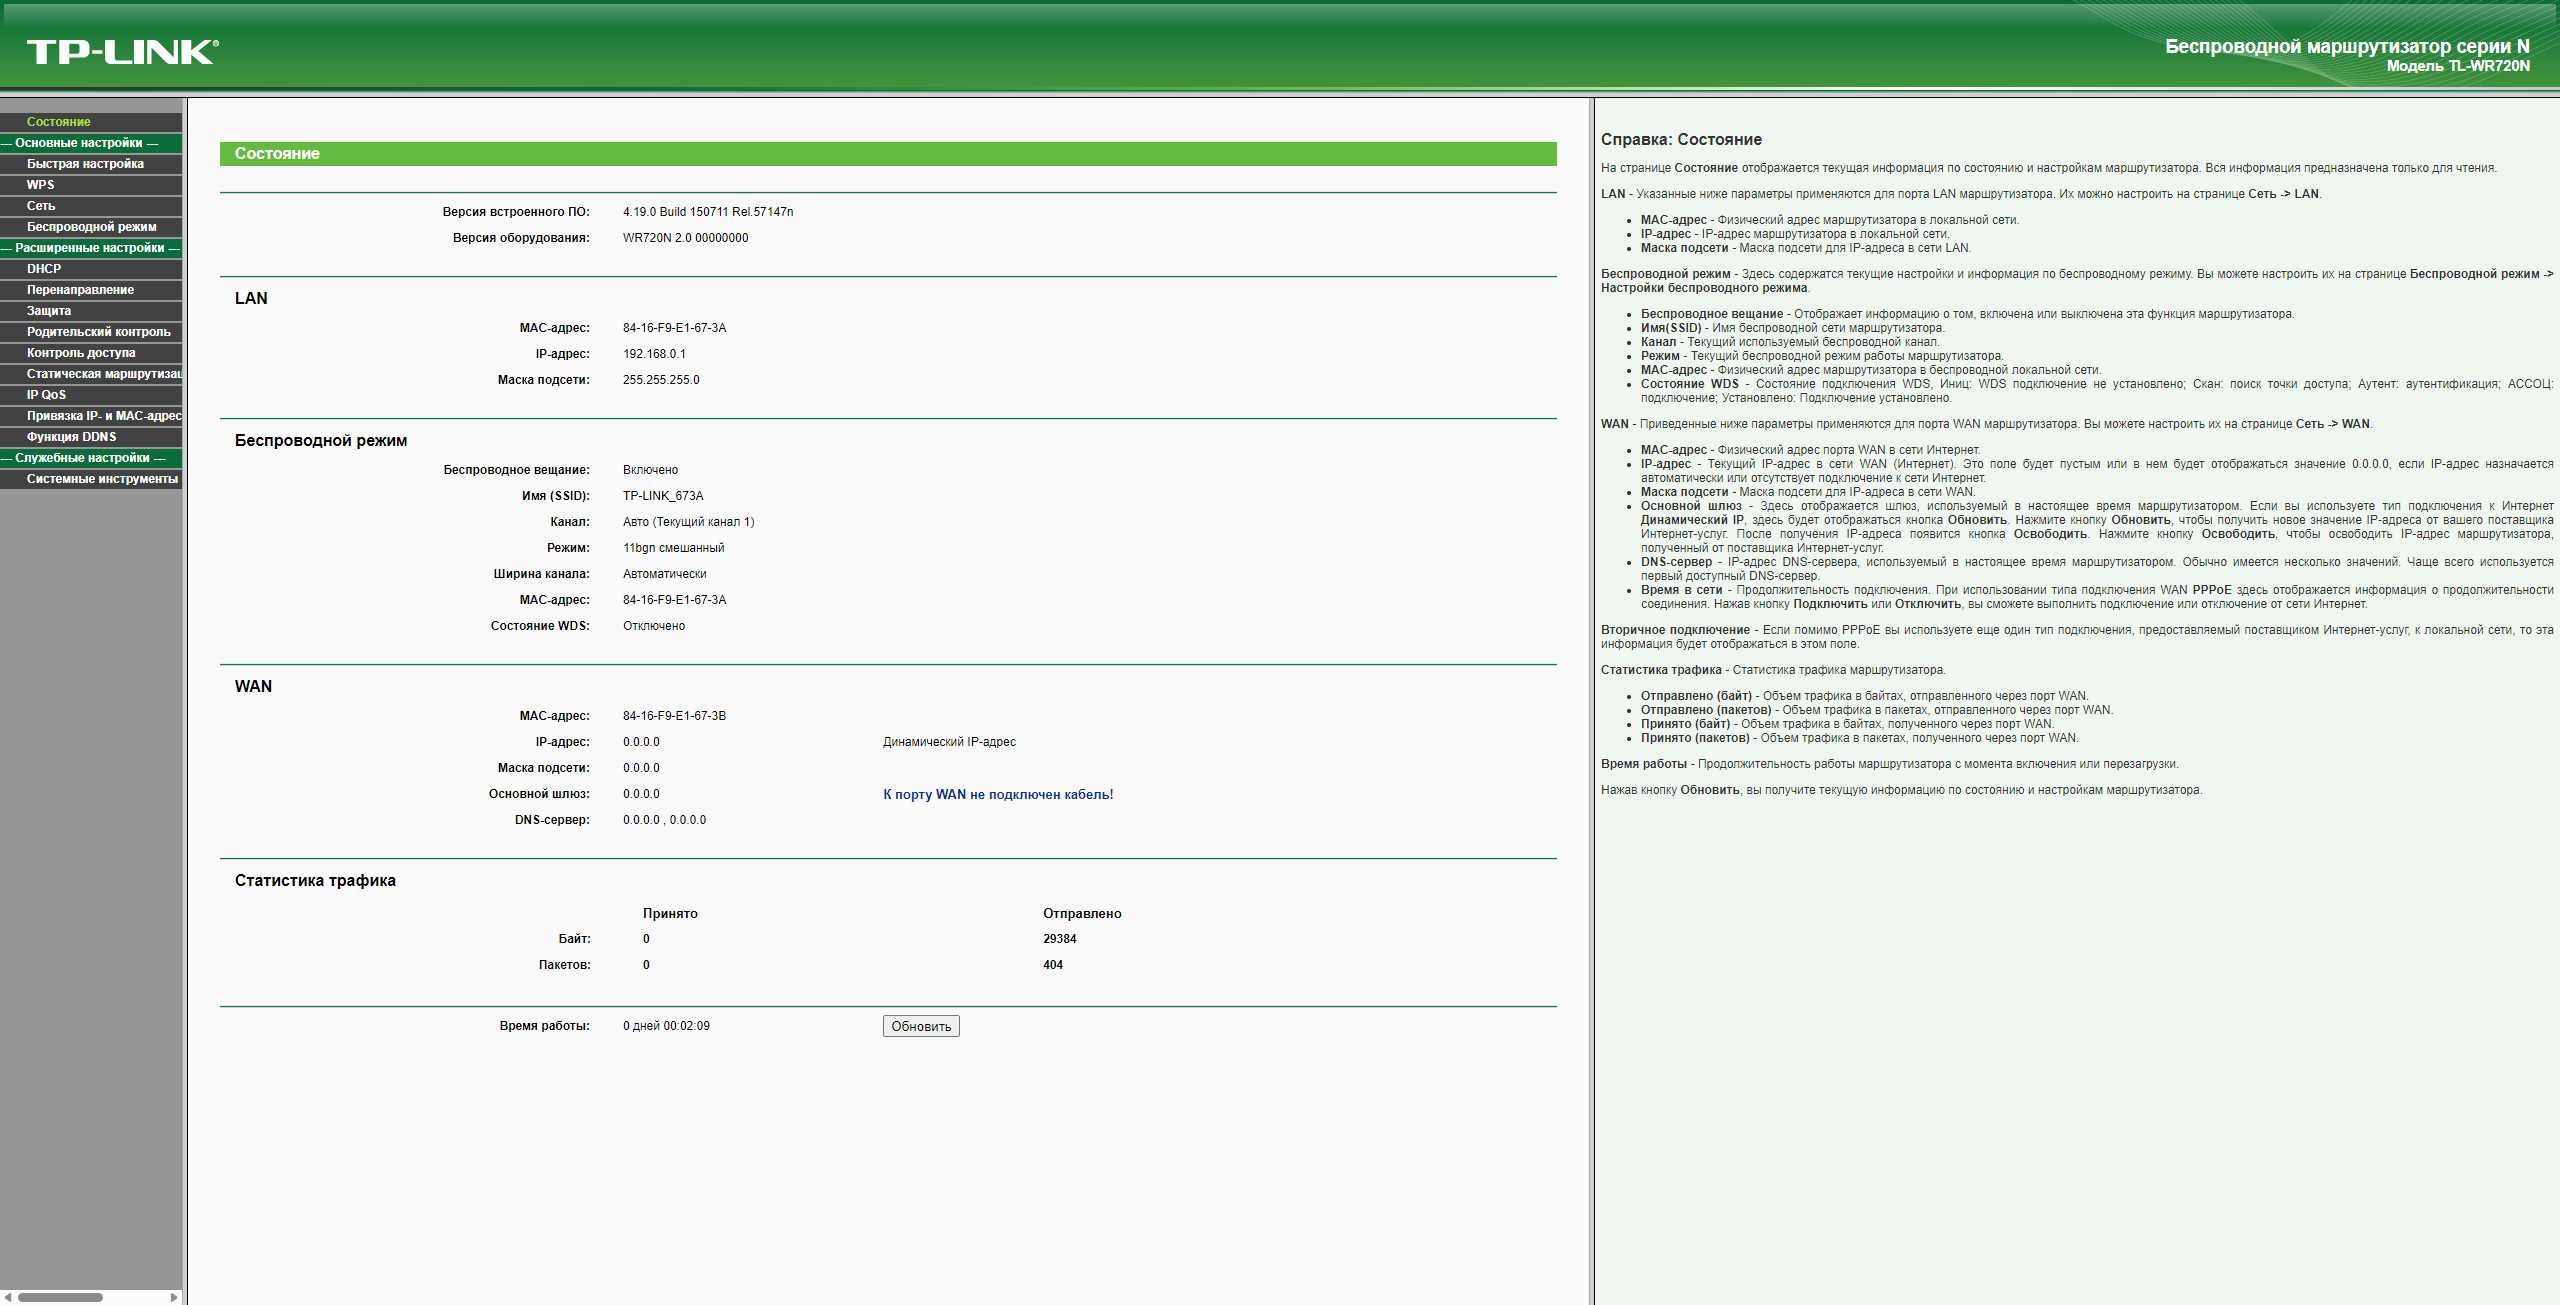
Task: Click the green Состояние page title bar
Action: click(x=888, y=154)
